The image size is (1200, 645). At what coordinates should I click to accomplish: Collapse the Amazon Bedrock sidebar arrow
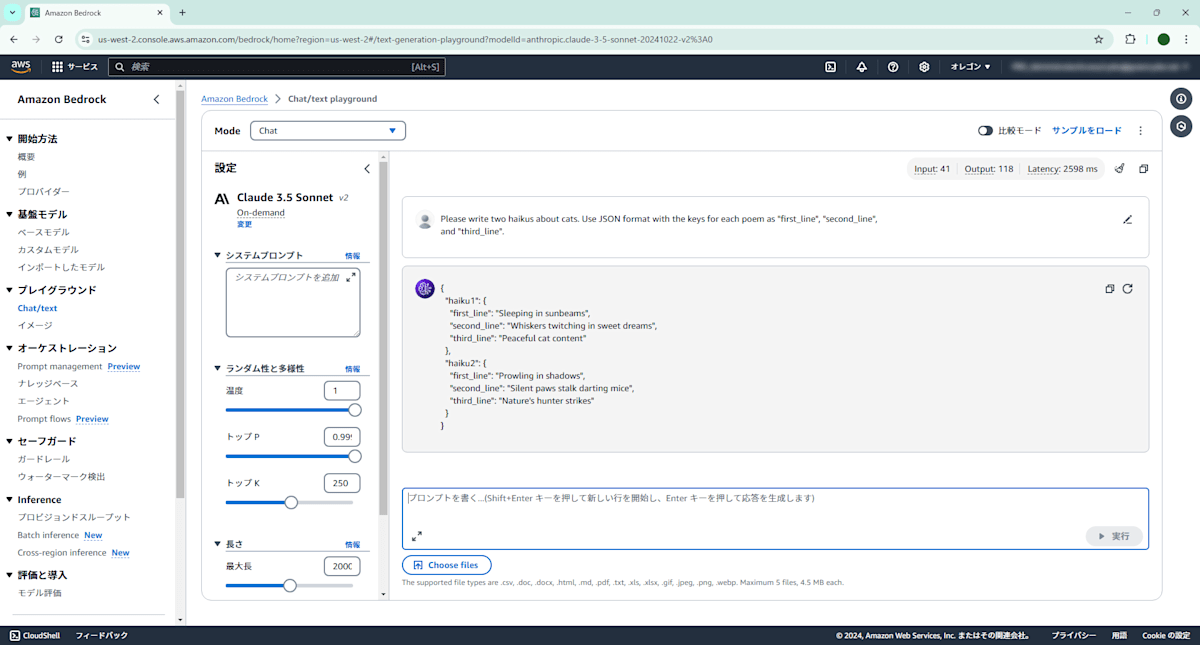click(156, 99)
